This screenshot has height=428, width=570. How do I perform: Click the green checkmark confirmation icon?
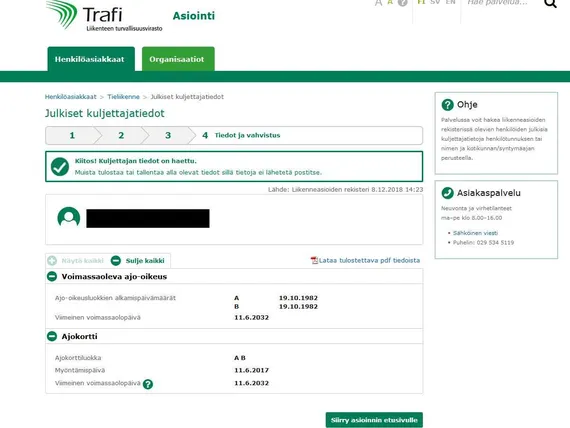(x=60, y=167)
